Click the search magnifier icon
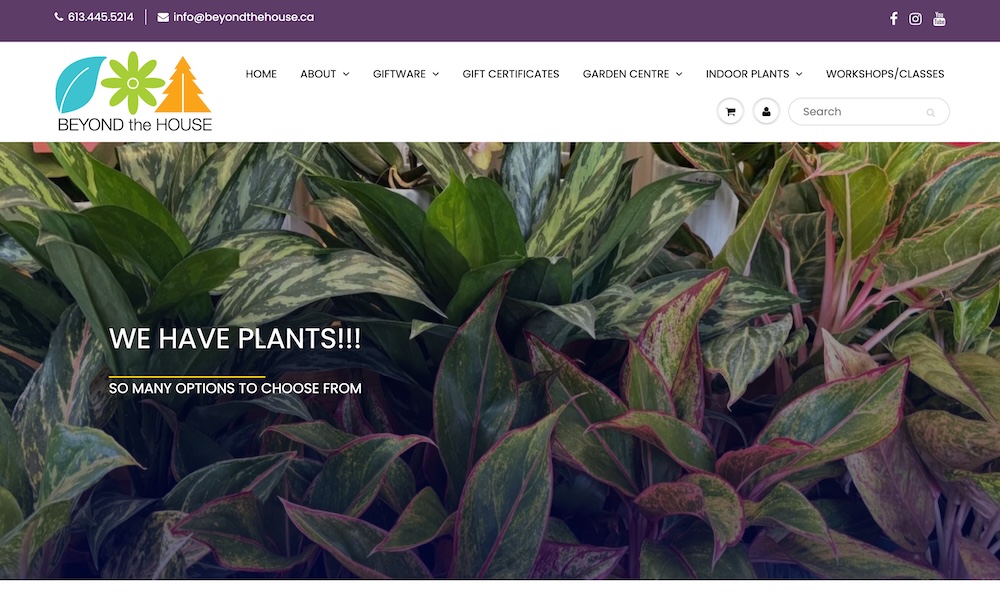 (930, 113)
